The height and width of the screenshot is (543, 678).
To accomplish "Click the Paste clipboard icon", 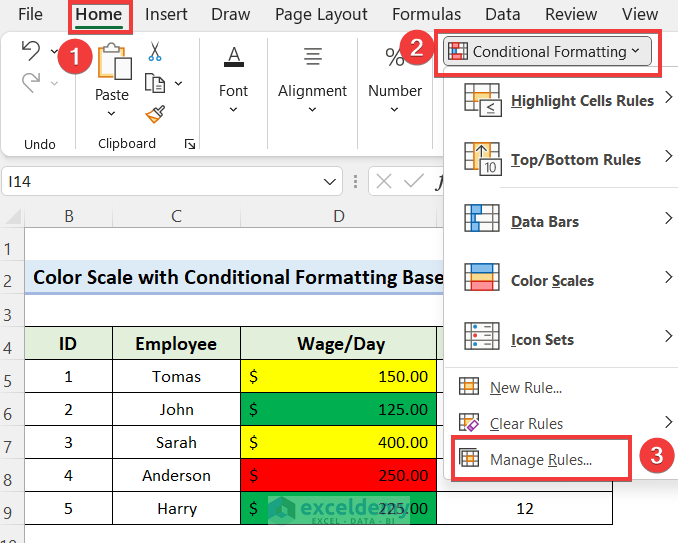I will (114, 62).
